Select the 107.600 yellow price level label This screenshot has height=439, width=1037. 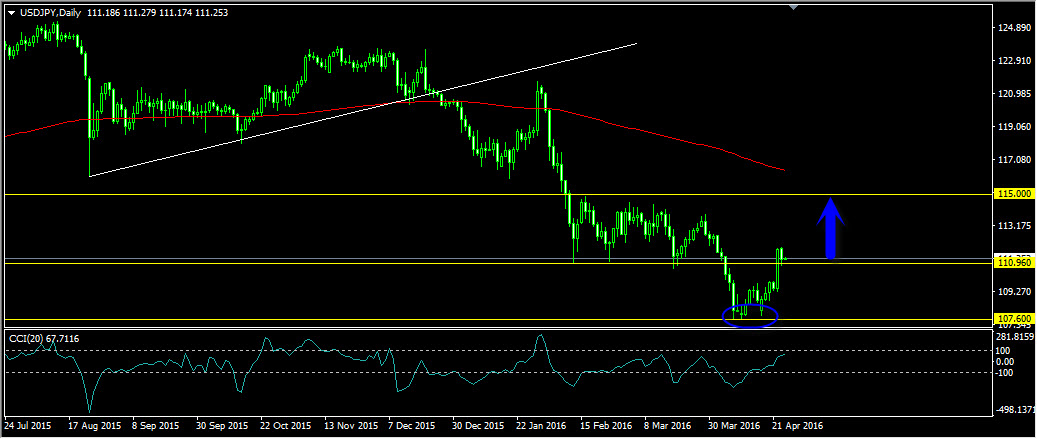(1015, 318)
